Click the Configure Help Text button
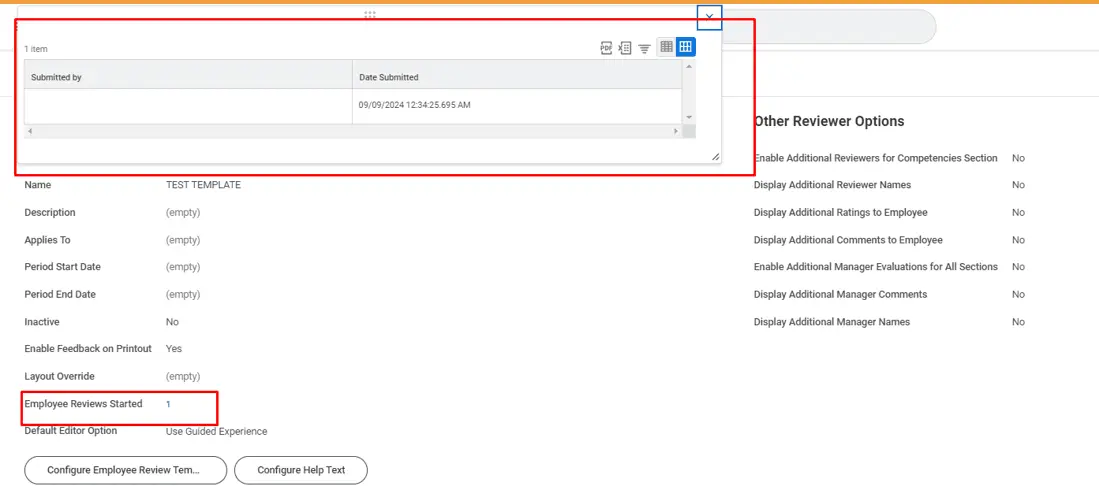 (x=301, y=470)
